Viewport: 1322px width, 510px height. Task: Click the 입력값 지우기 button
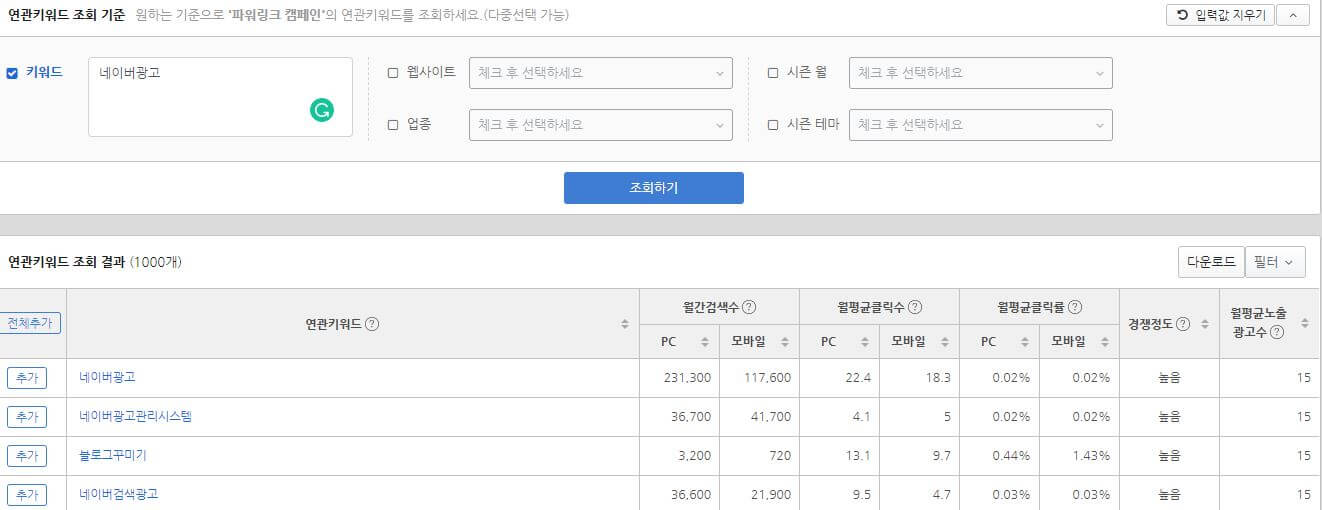pos(1221,15)
